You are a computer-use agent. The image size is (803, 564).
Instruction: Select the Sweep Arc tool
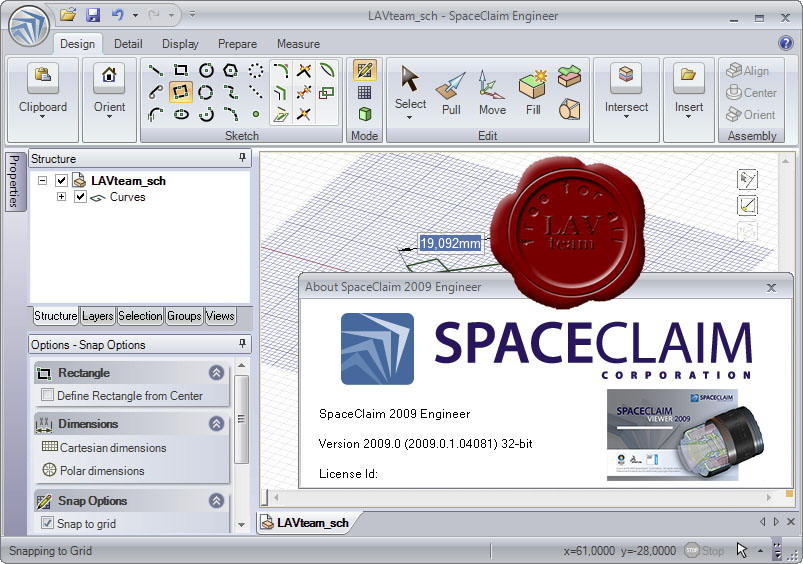[x=206, y=114]
